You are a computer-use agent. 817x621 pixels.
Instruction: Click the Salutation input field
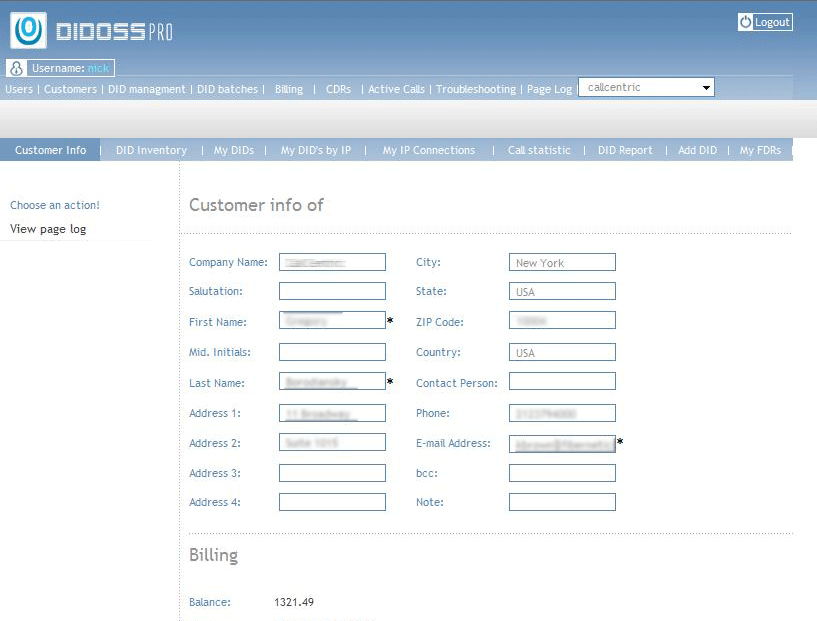click(x=332, y=292)
